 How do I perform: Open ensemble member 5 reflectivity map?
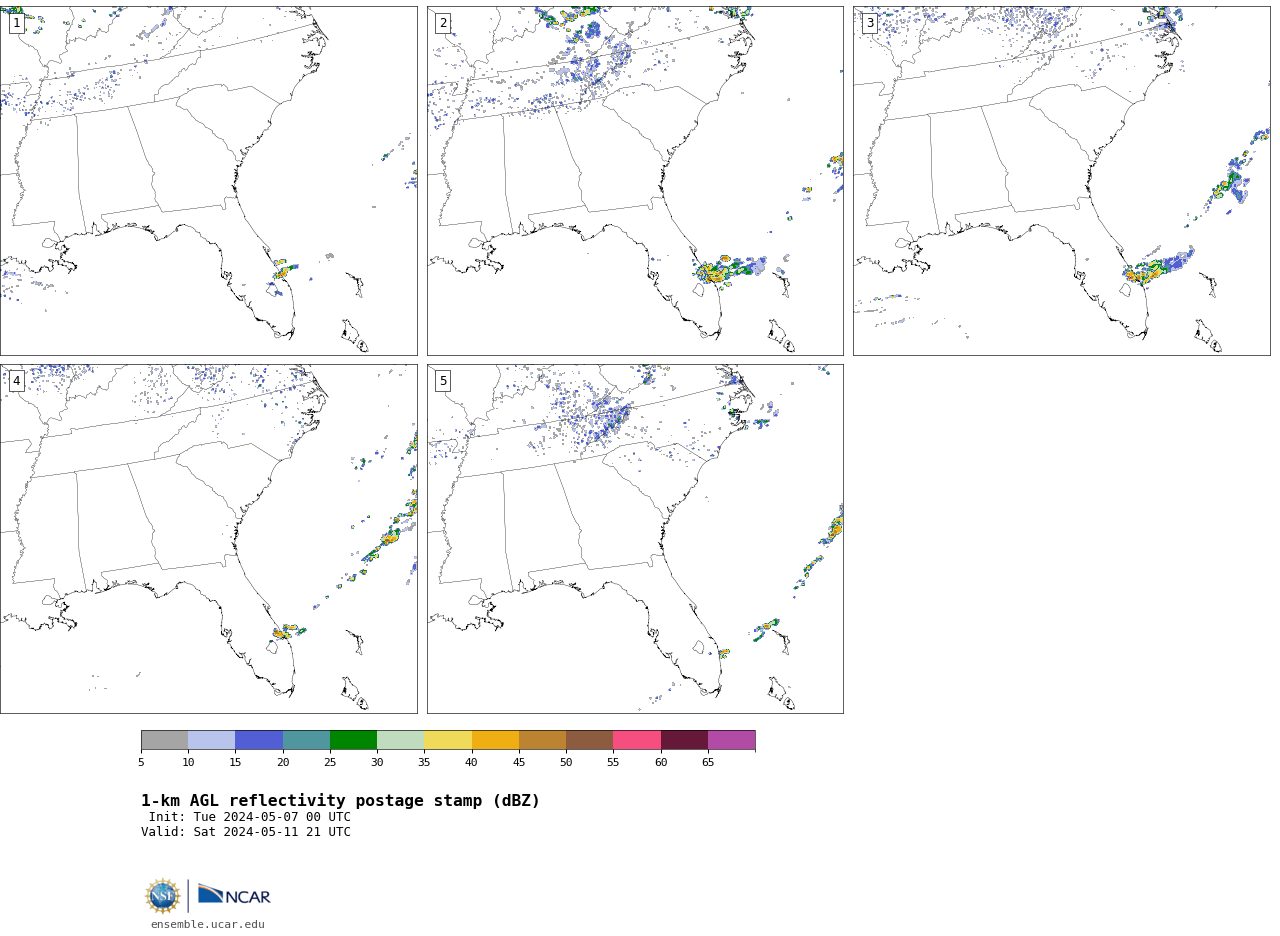pos(635,539)
